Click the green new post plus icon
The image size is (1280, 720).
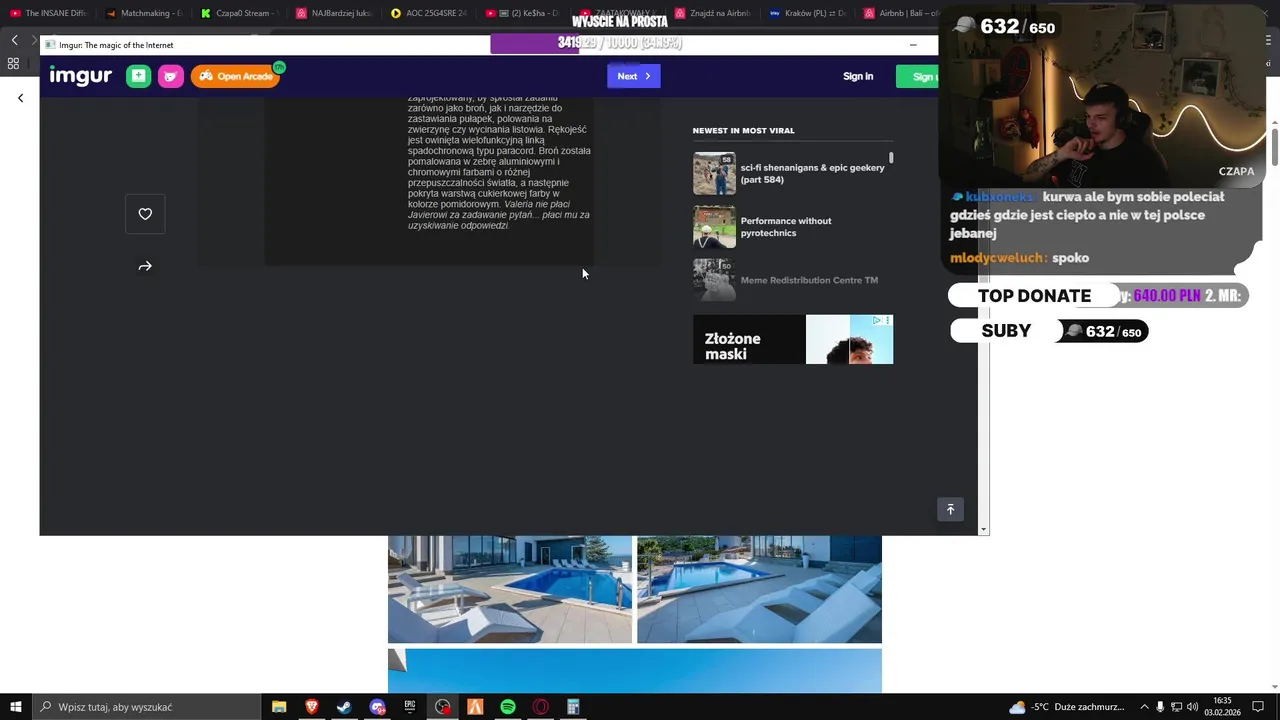(138, 76)
